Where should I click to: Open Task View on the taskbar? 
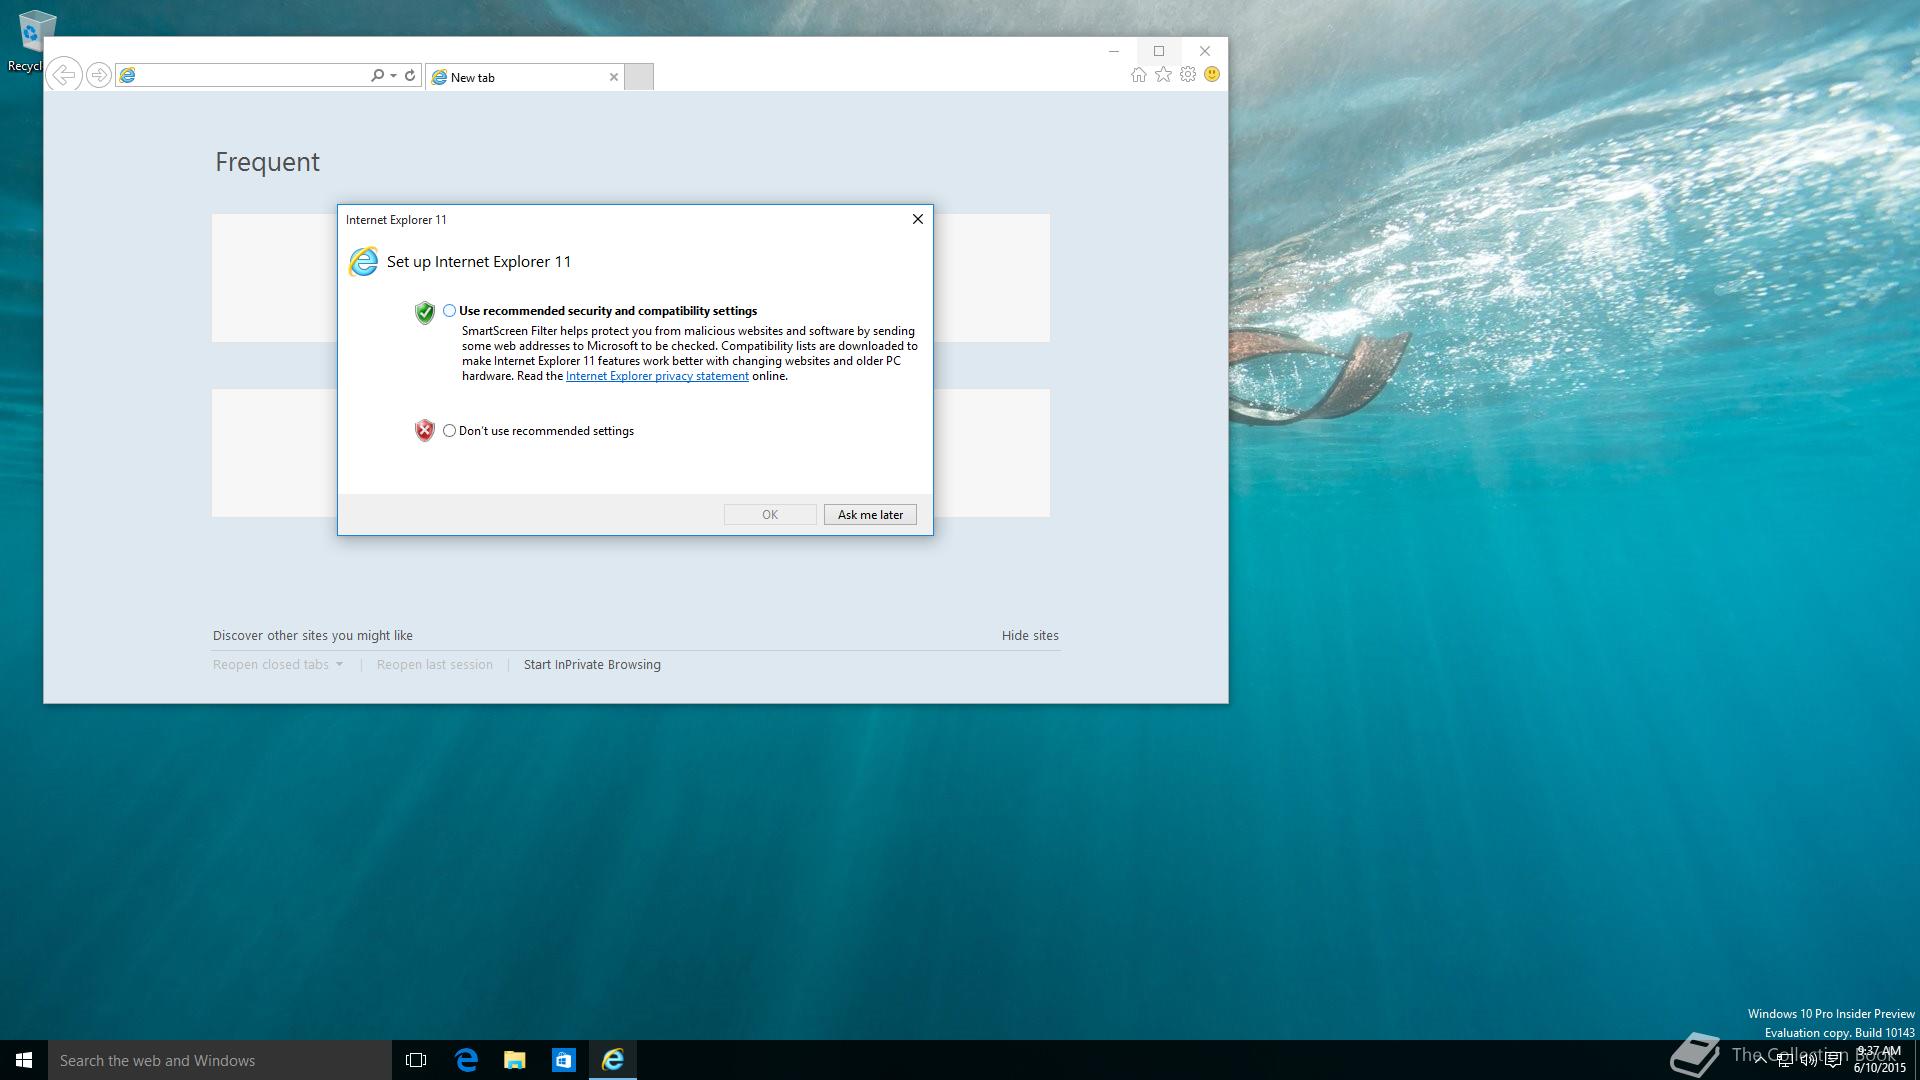point(416,1060)
